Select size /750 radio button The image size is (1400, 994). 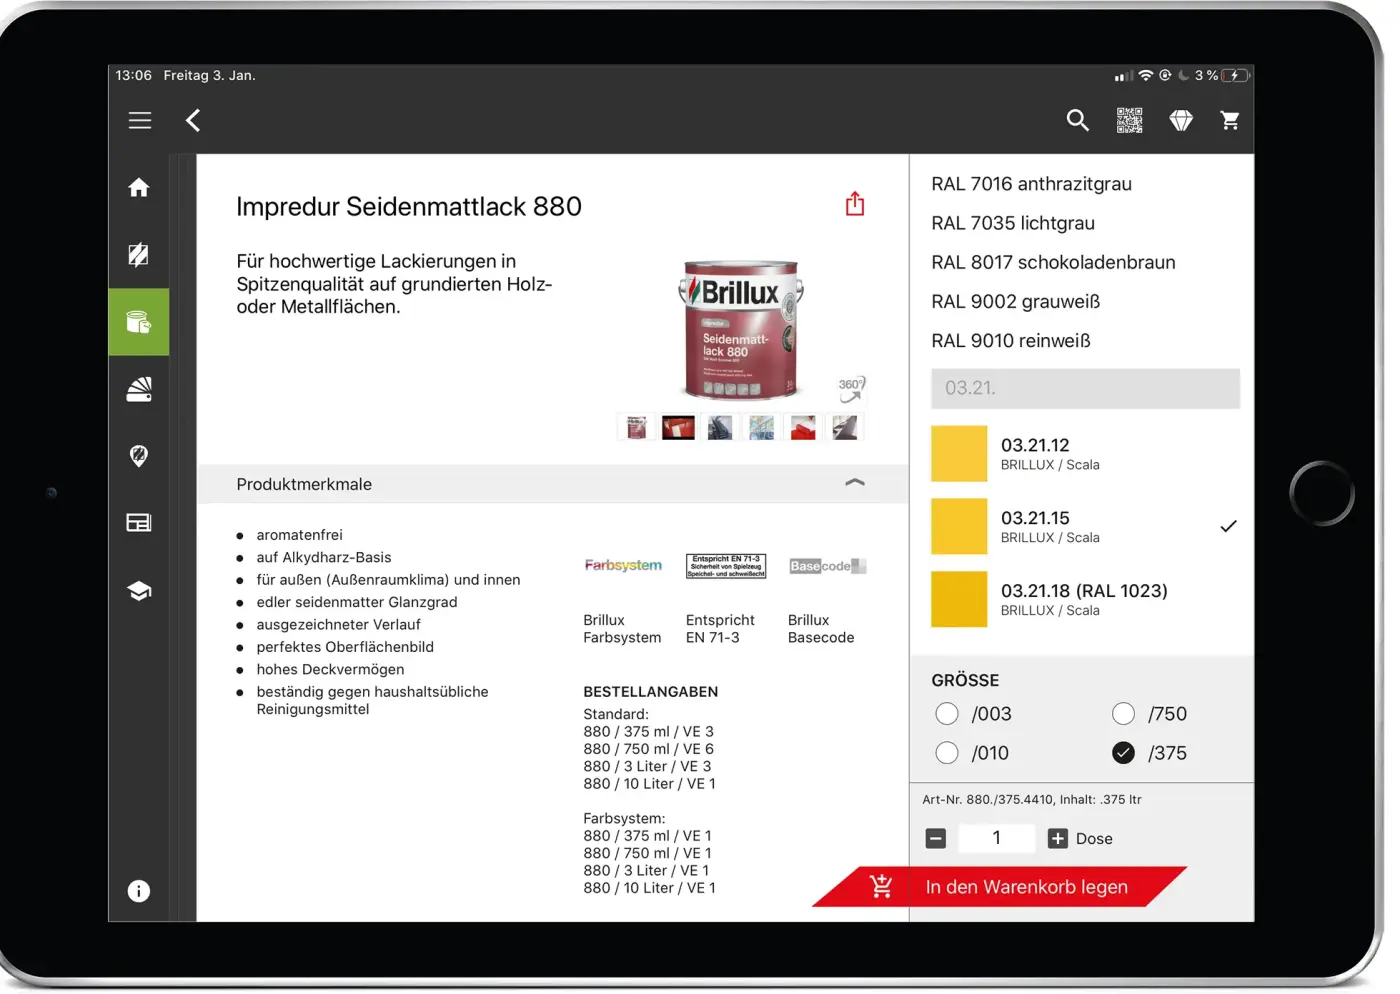point(1124,714)
